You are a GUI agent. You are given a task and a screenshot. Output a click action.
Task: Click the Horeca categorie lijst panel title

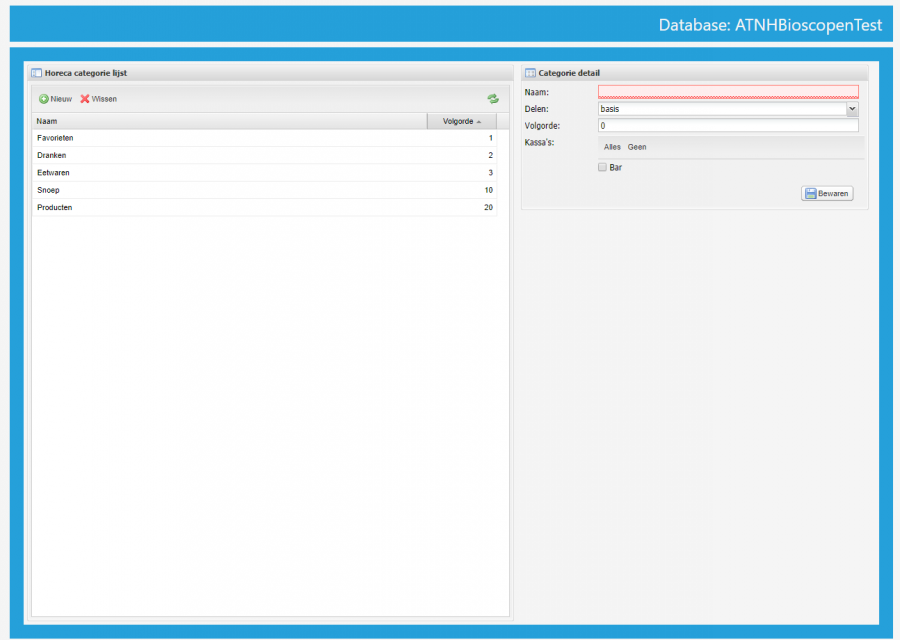86,73
